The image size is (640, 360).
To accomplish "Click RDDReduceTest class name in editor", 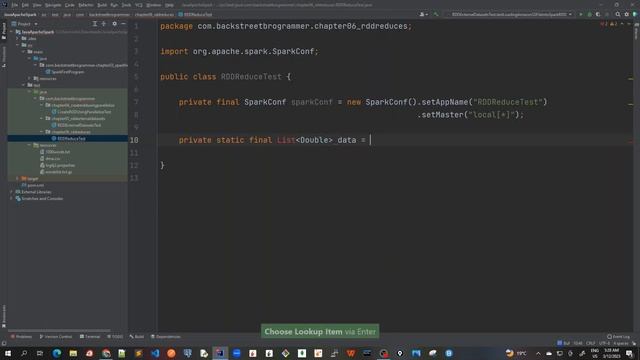I will tap(251, 77).
